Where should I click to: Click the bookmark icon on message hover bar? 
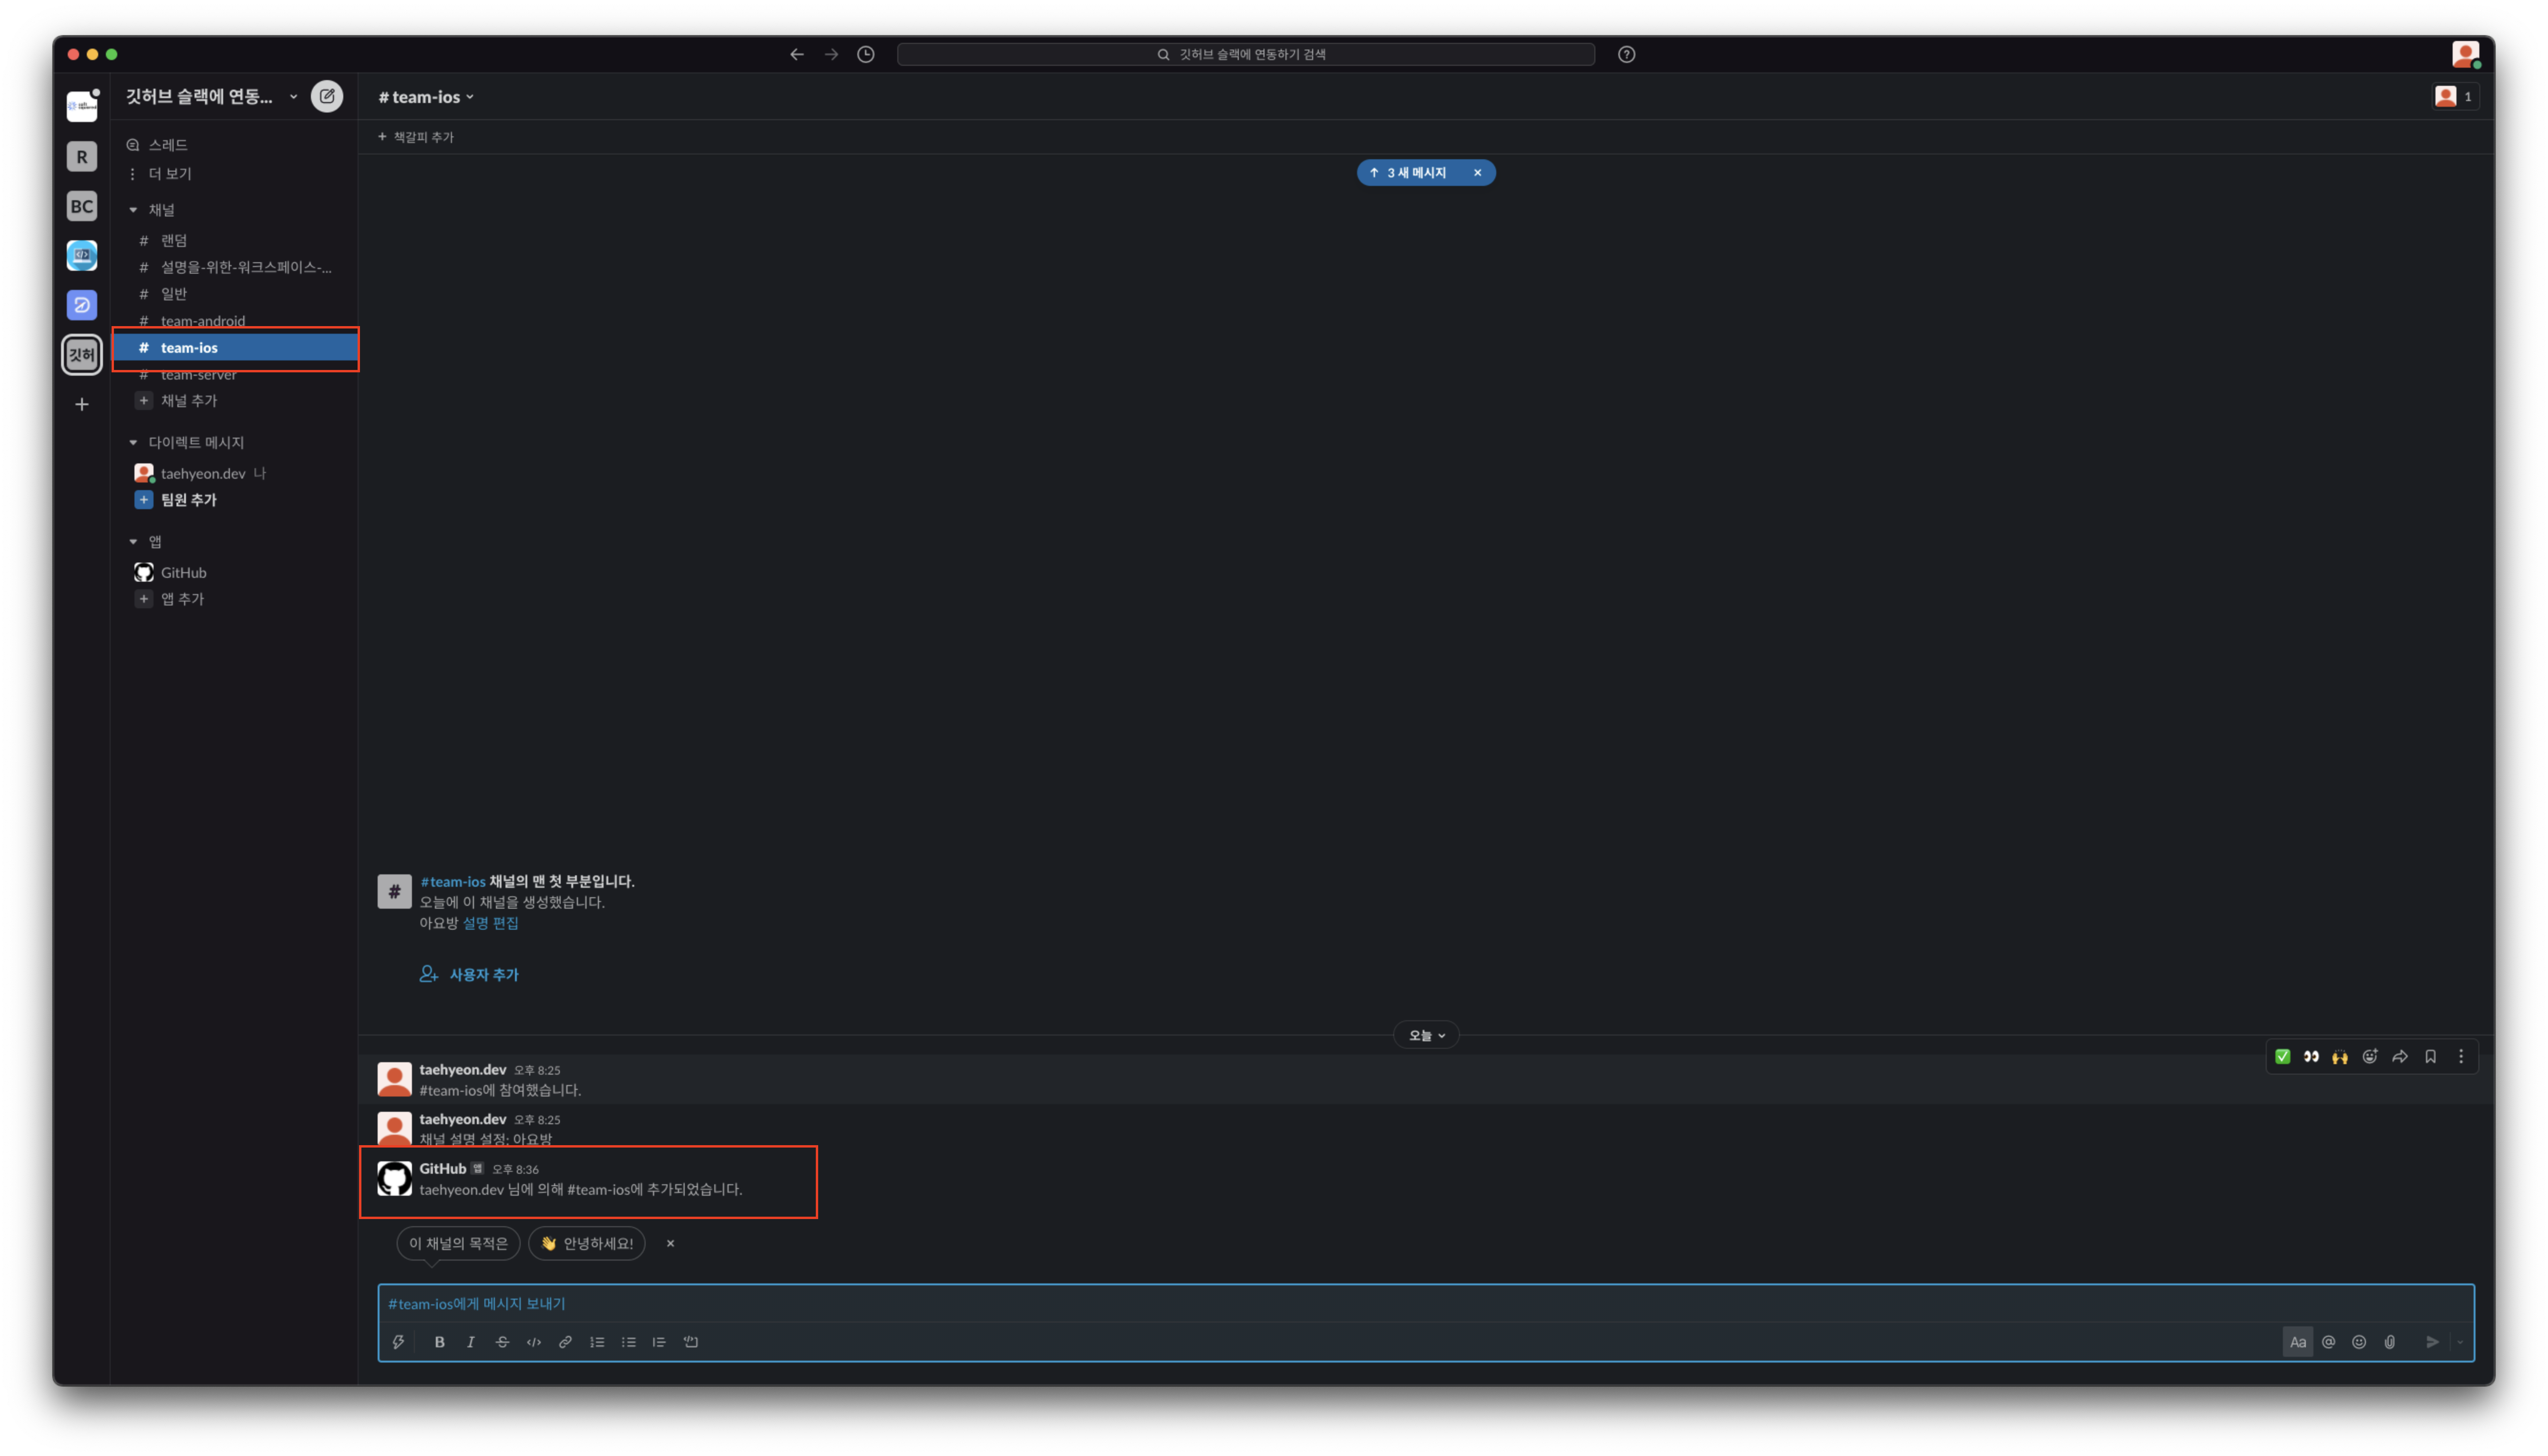click(2430, 1057)
